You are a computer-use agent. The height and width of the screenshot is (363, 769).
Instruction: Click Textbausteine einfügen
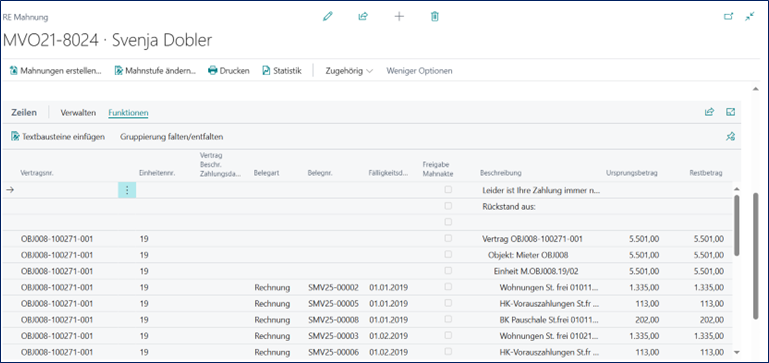[58, 137]
